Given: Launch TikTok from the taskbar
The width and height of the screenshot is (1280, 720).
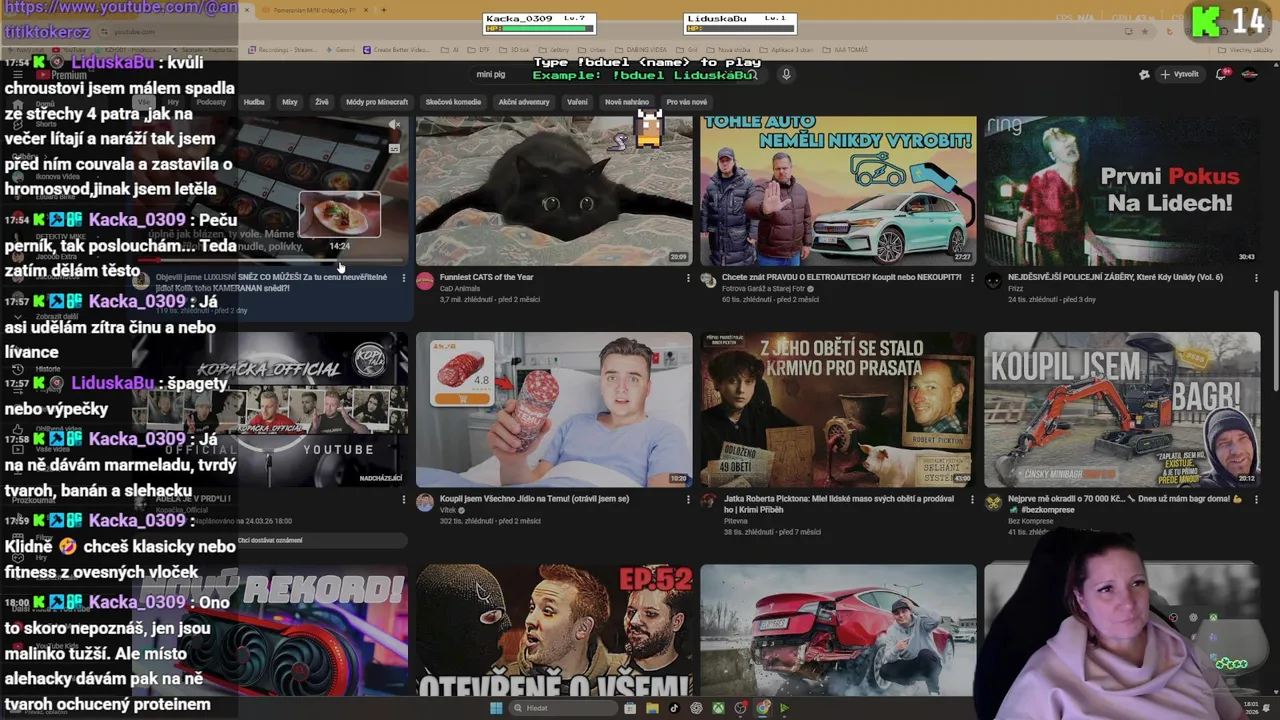Looking at the screenshot, I should 674,708.
